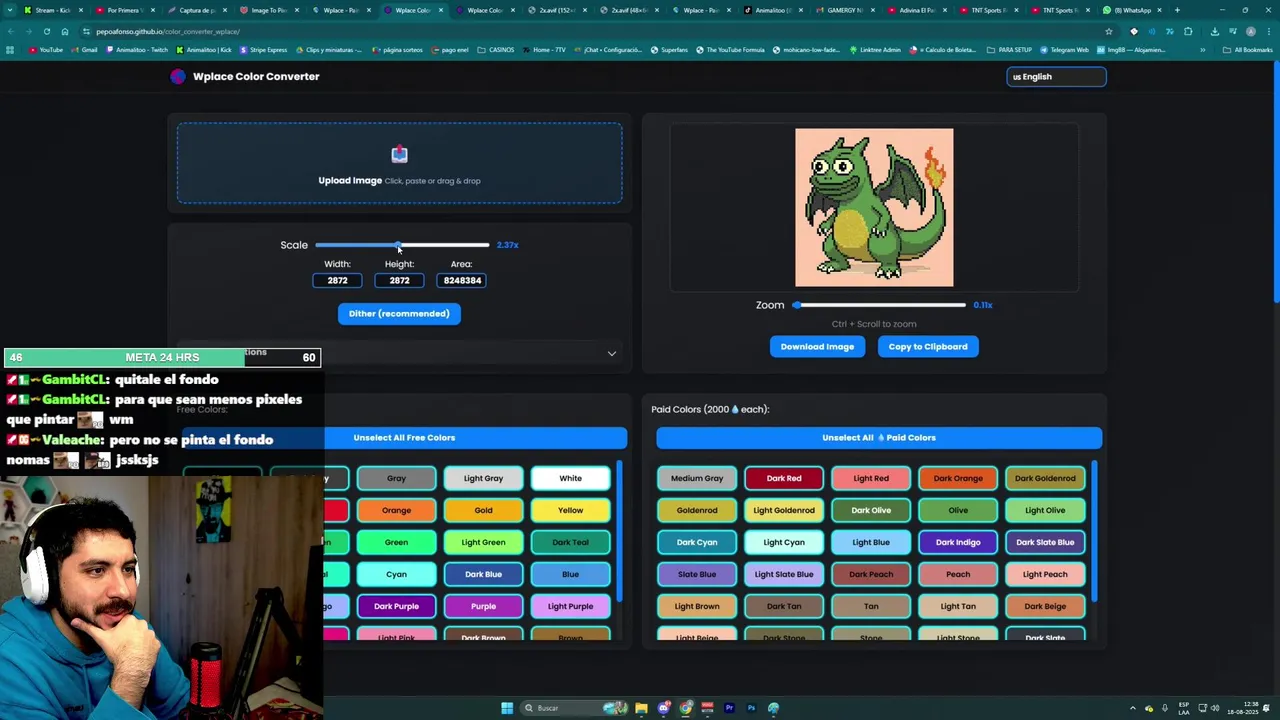The height and width of the screenshot is (720, 1280).
Task: Click the Copy to Clipboard button
Action: [928, 346]
